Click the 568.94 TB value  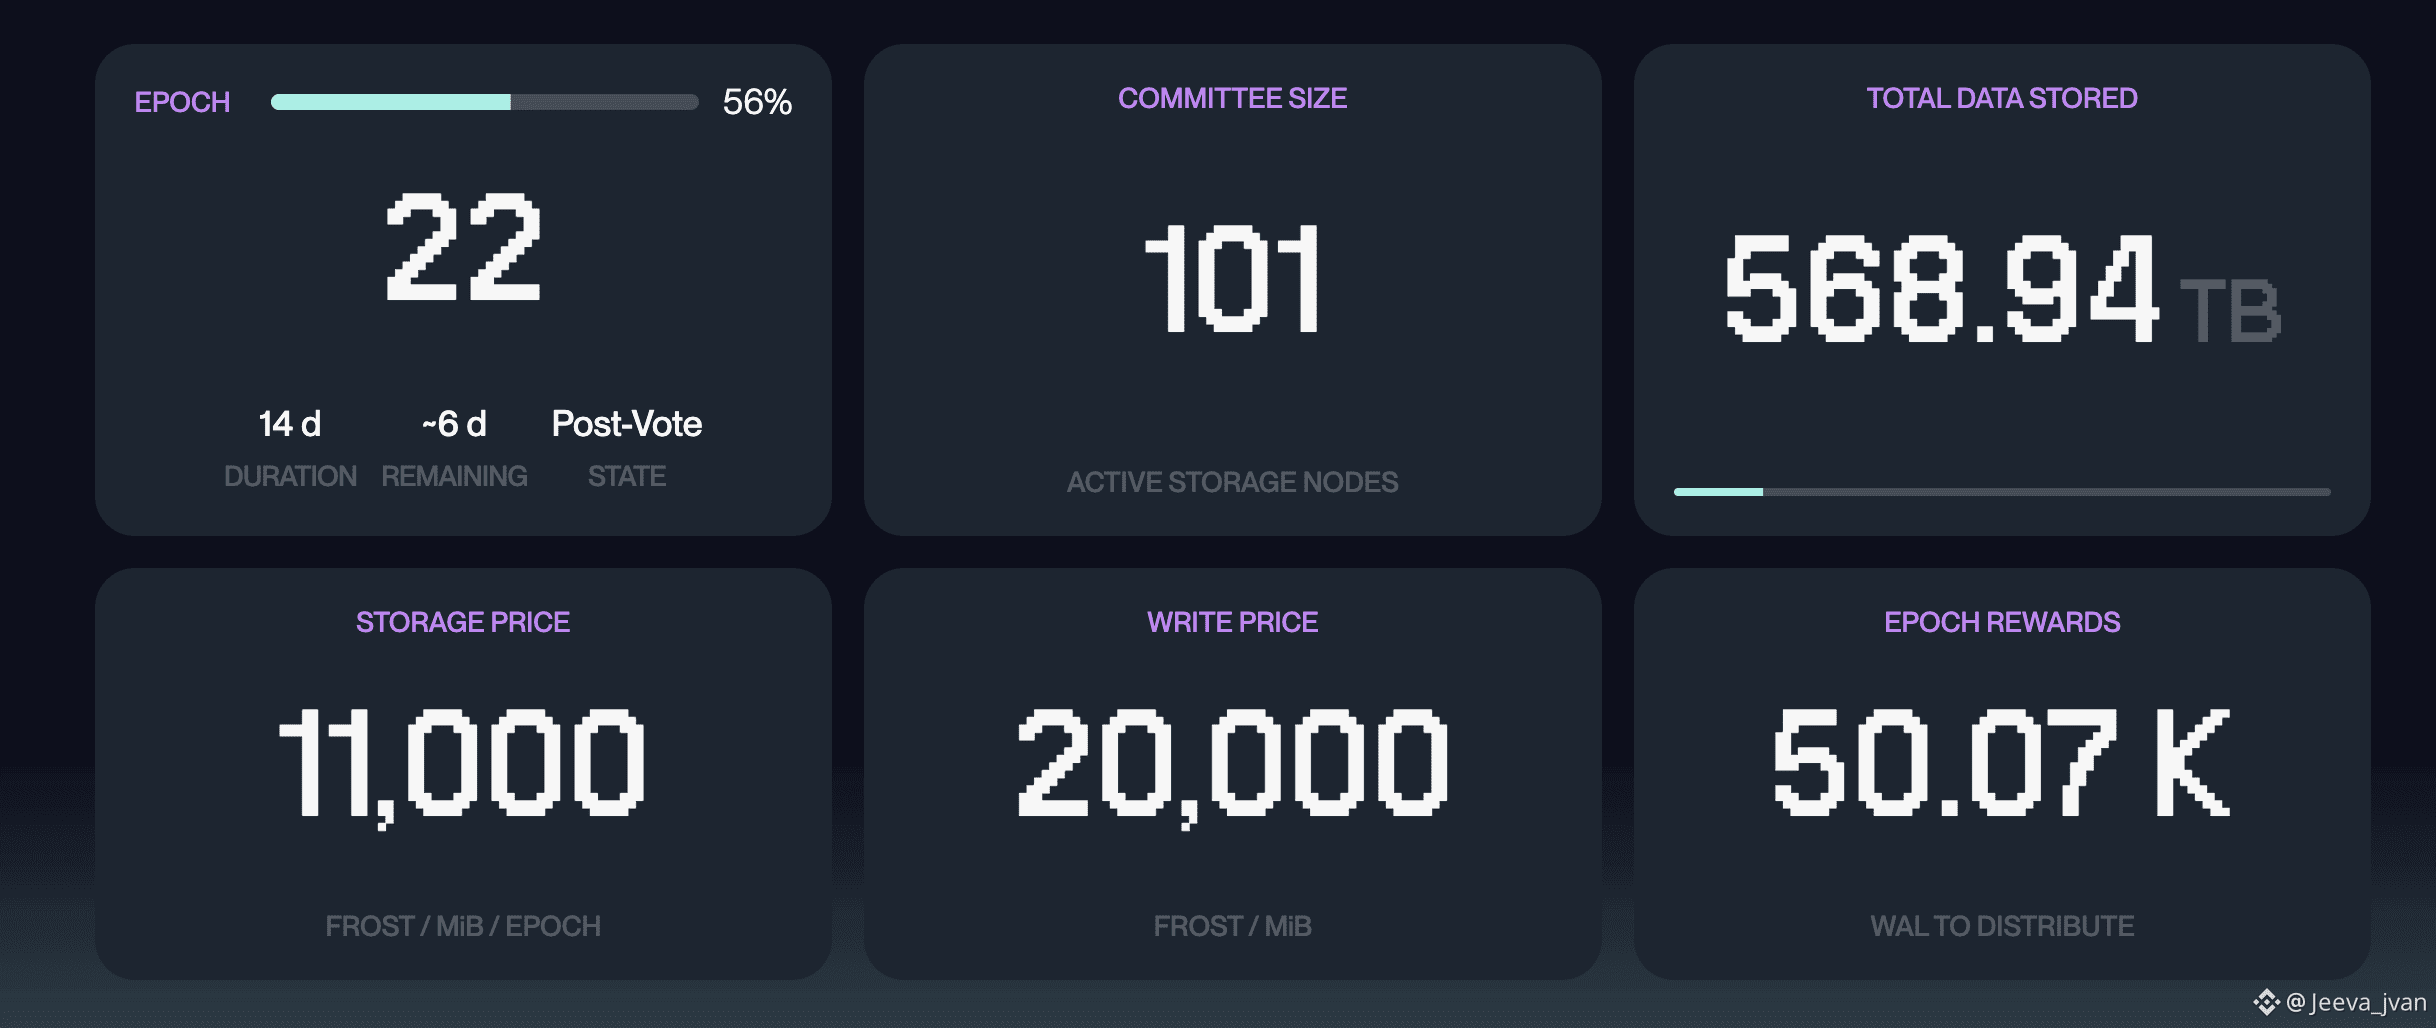pyautogui.click(x=2002, y=288)
